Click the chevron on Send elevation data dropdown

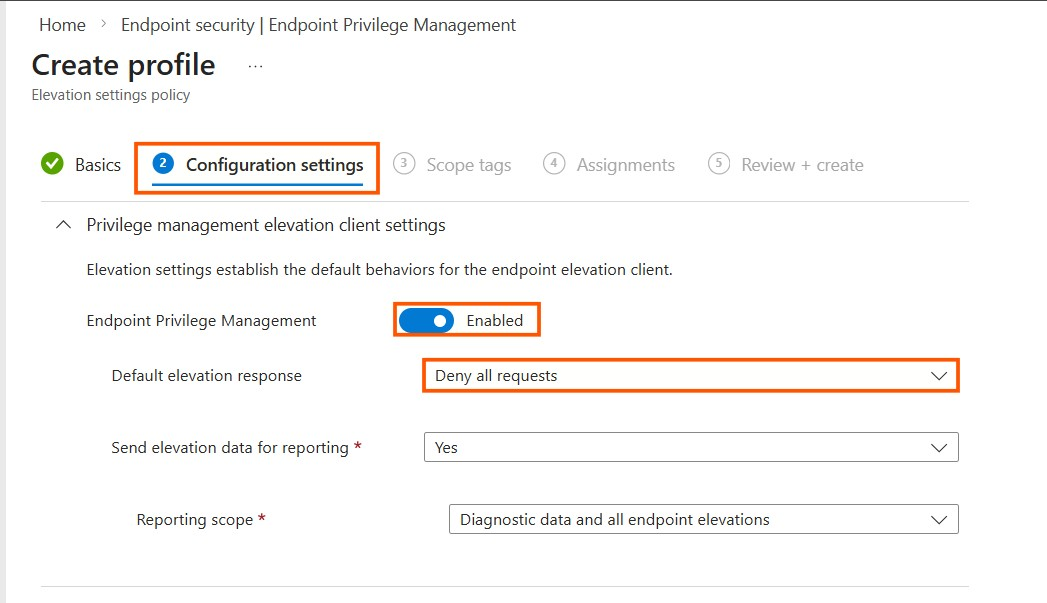[938, 447]
